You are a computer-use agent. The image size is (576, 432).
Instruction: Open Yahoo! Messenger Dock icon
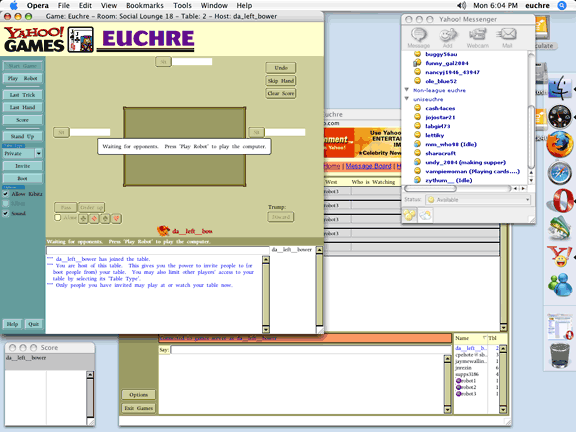560,256
